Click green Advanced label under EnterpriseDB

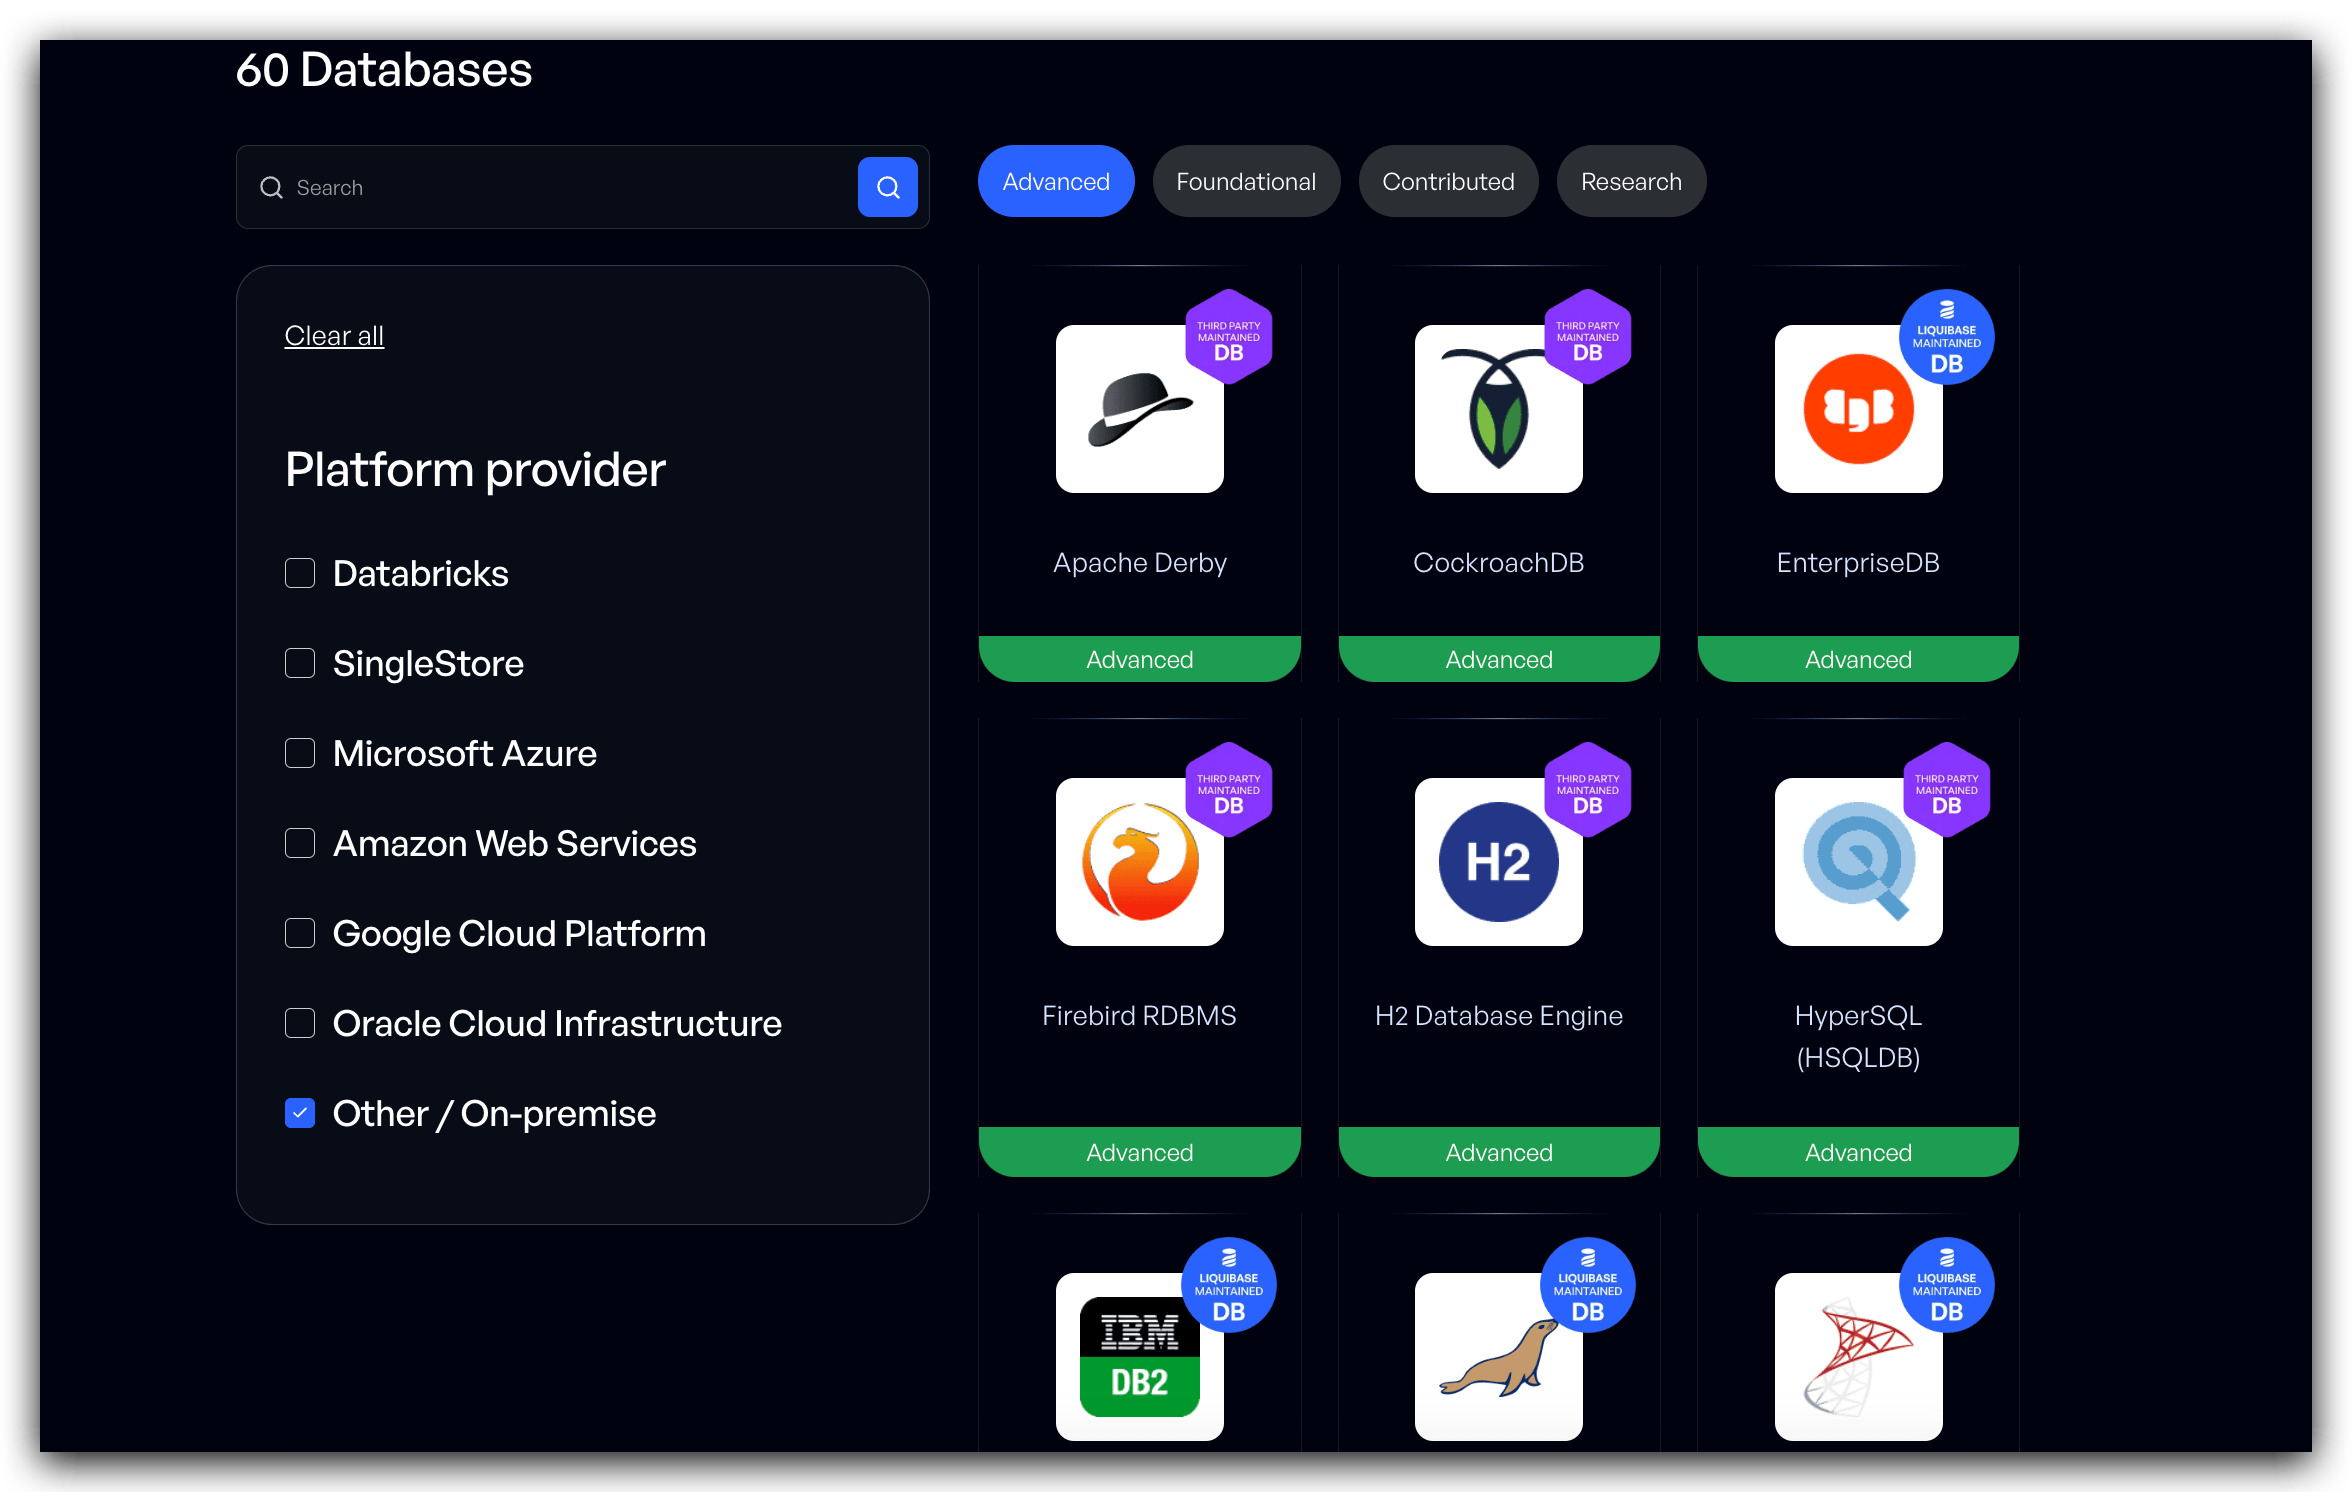pyautogui.click(x=1858, y=659)
